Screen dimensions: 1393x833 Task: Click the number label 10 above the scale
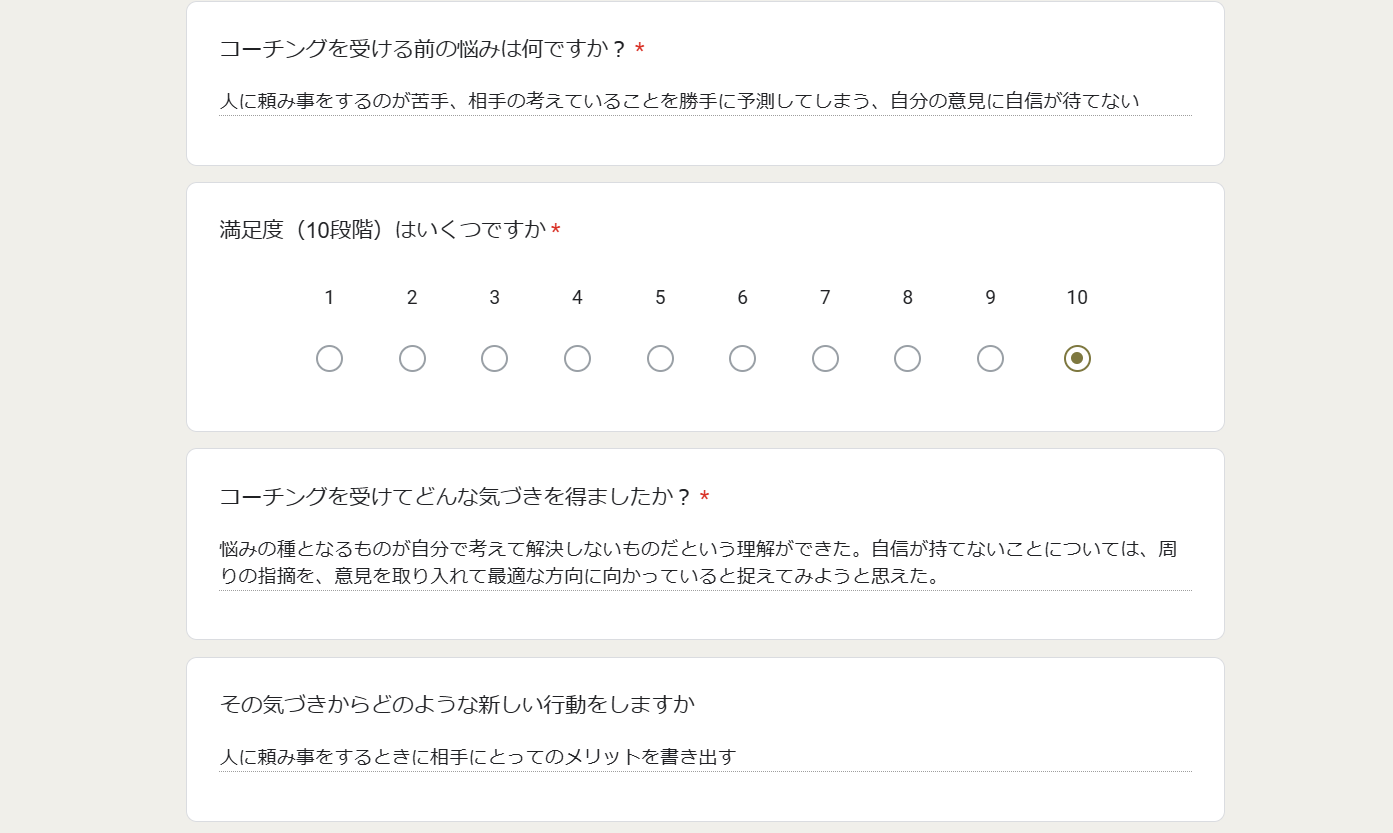click(x=1077, y=297)
